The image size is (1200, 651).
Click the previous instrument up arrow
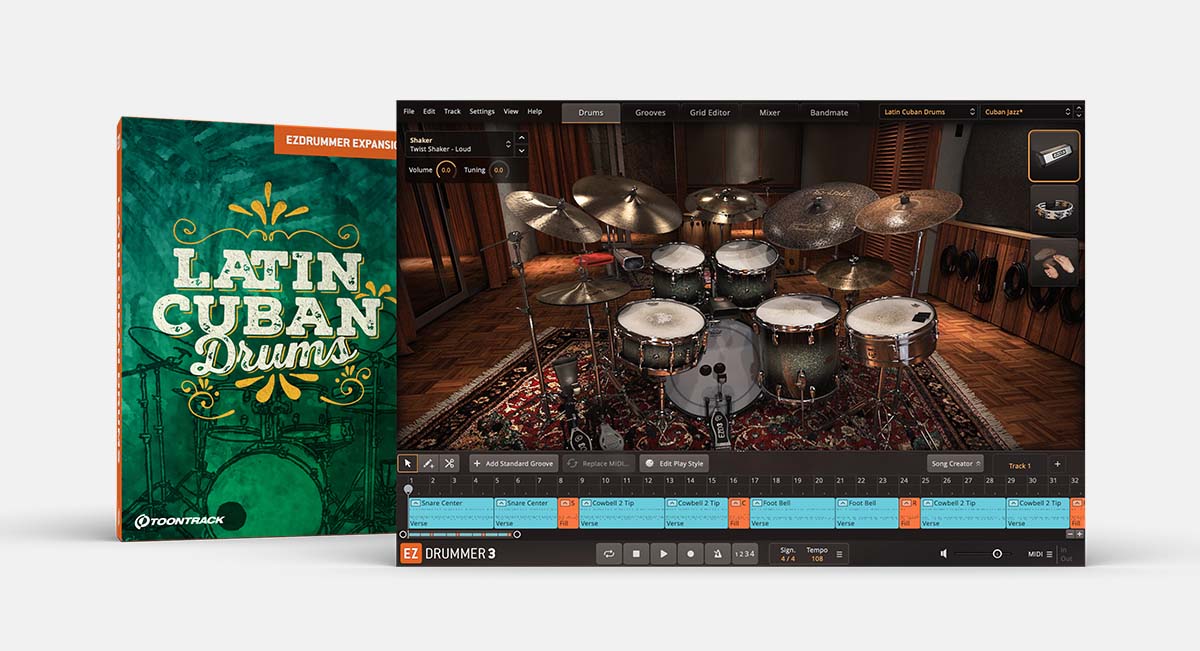(521, 138)
